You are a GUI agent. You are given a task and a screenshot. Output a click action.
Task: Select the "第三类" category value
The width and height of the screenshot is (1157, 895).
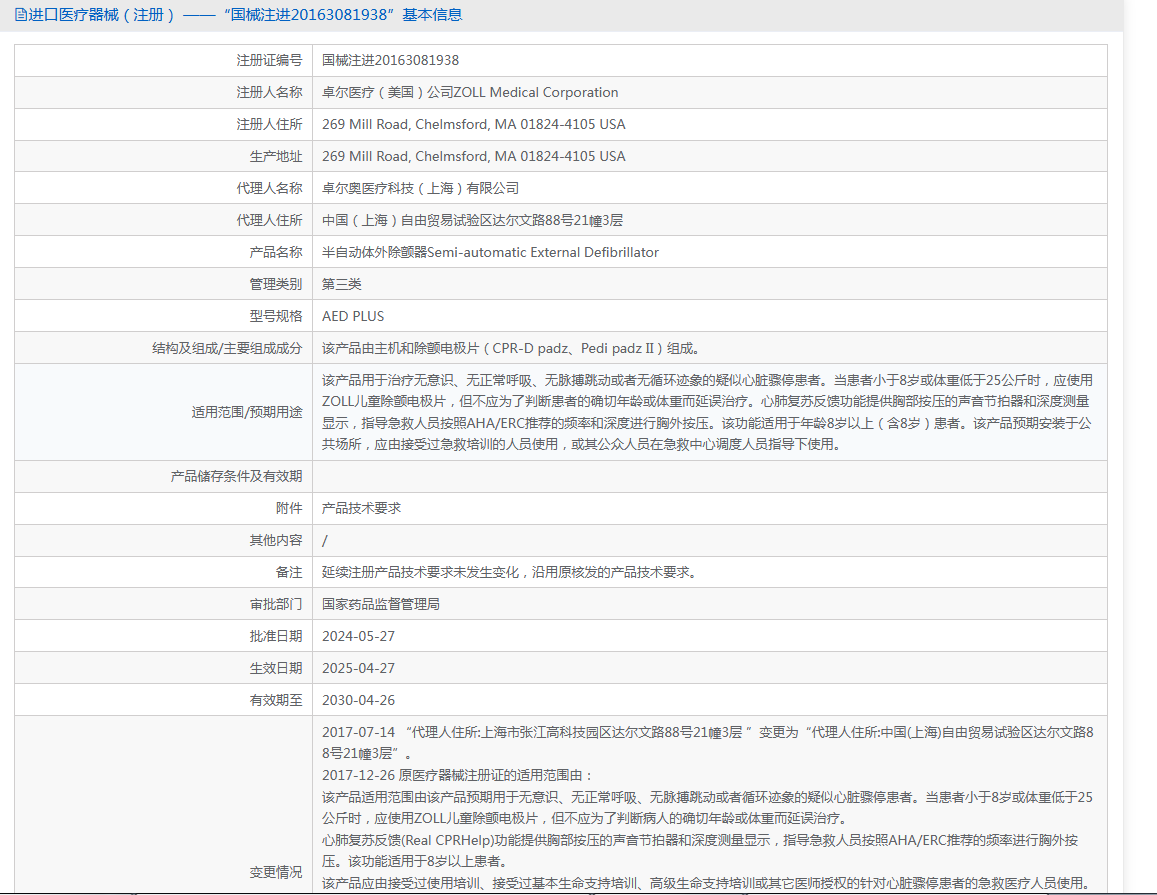(x=342, y=284)
